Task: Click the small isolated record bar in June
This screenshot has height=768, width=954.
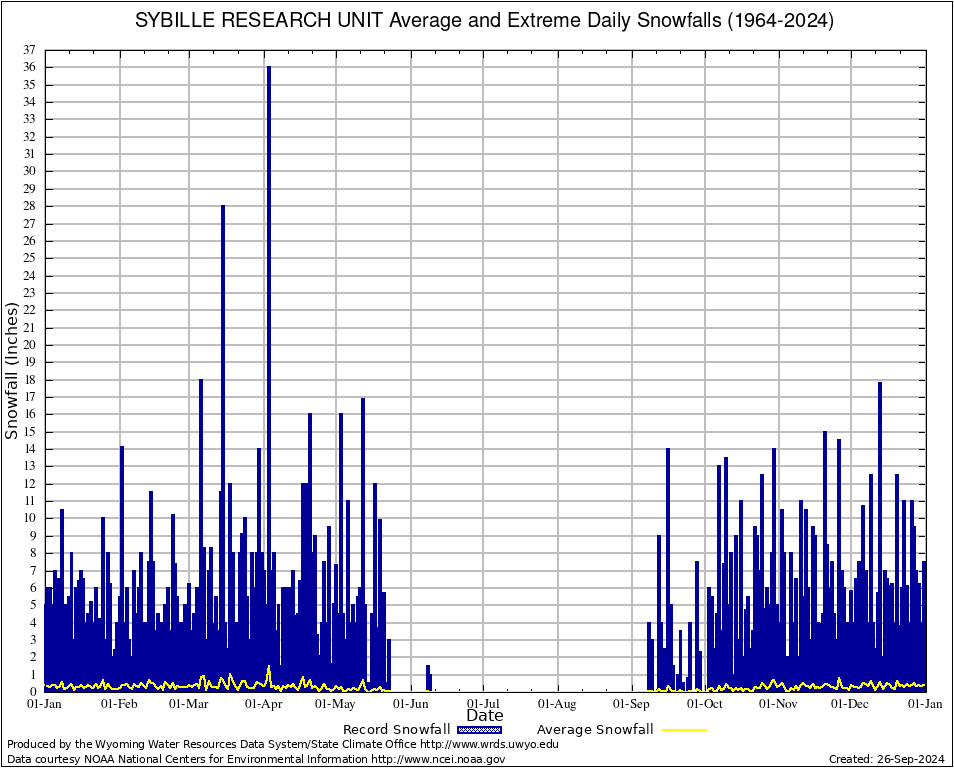Action: 428,678
